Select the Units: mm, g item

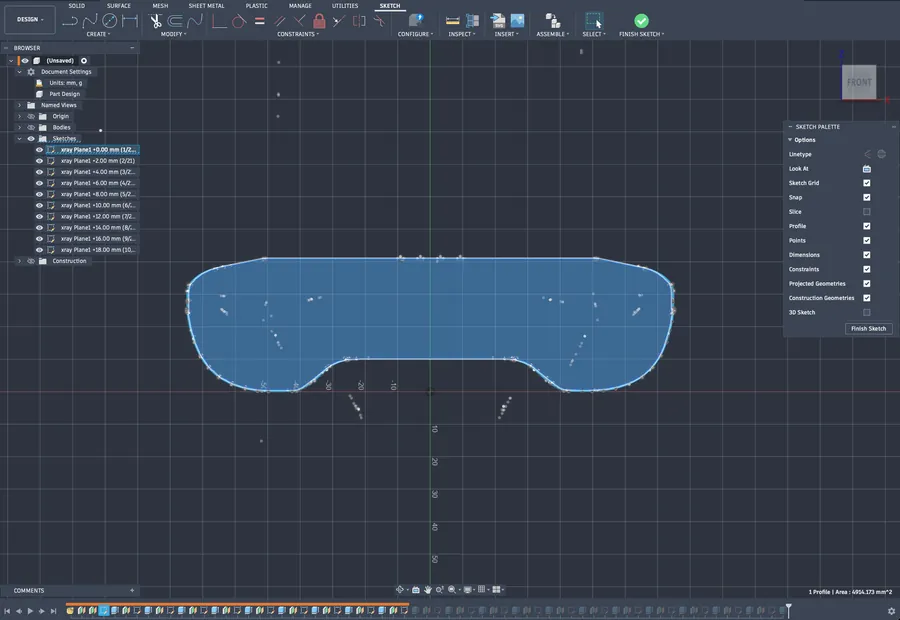tap(65, 83)
